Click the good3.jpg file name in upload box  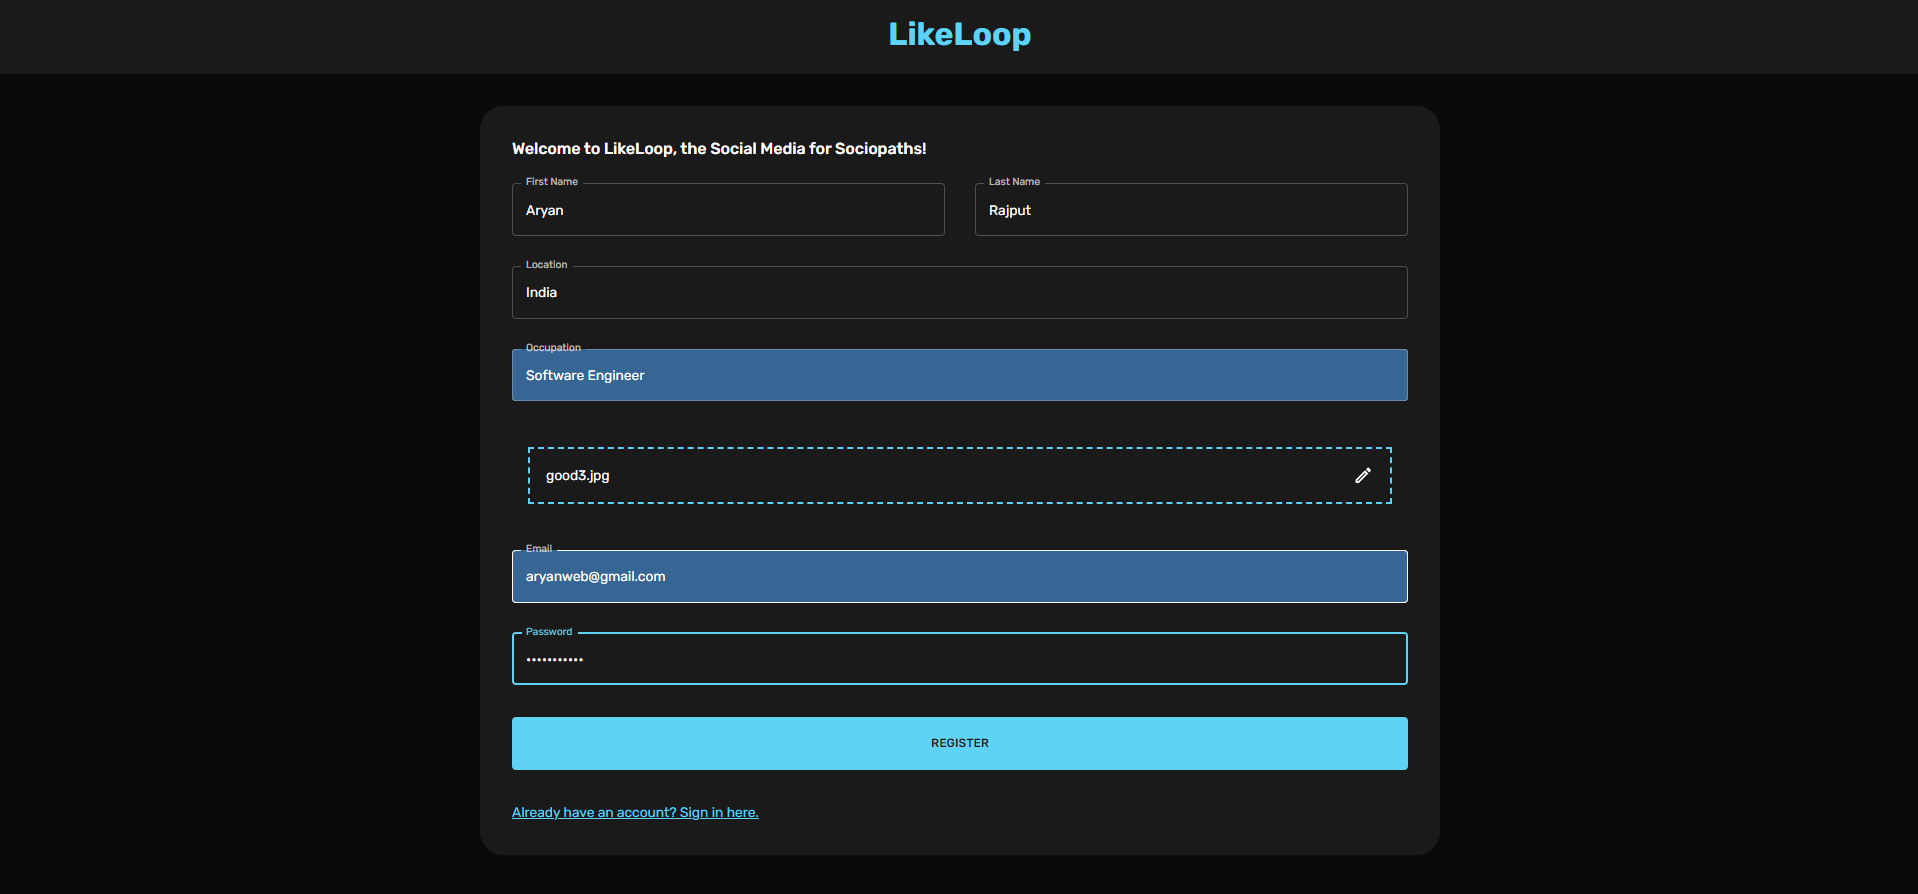click(577, 476)
